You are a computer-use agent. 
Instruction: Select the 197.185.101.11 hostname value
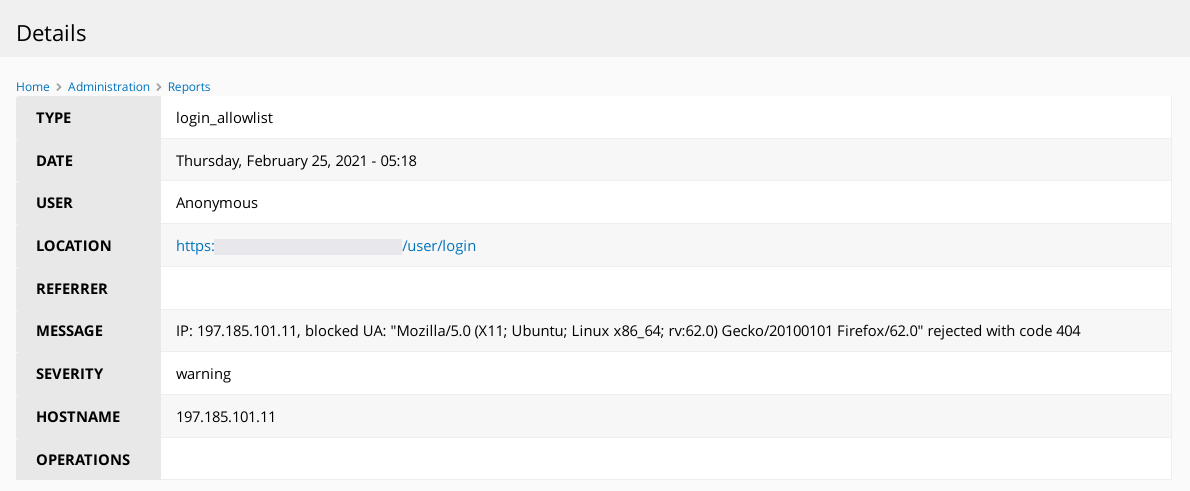225,417
